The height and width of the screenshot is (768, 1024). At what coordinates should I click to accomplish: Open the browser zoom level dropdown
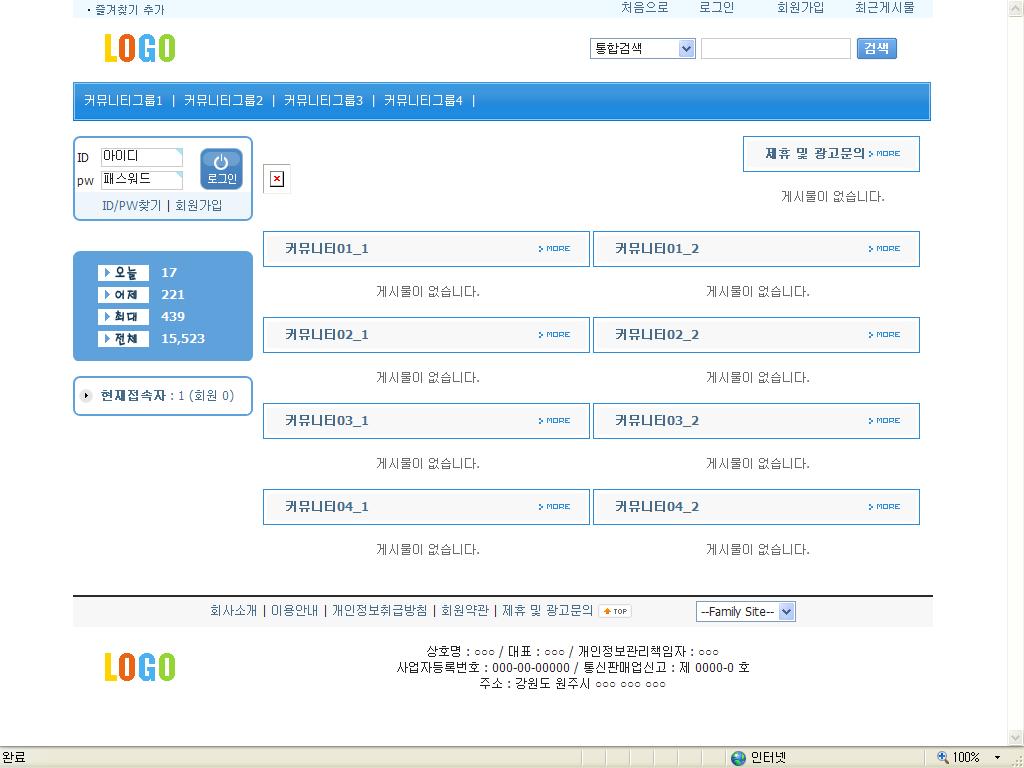pyautogui.click(x=996, y=758)
